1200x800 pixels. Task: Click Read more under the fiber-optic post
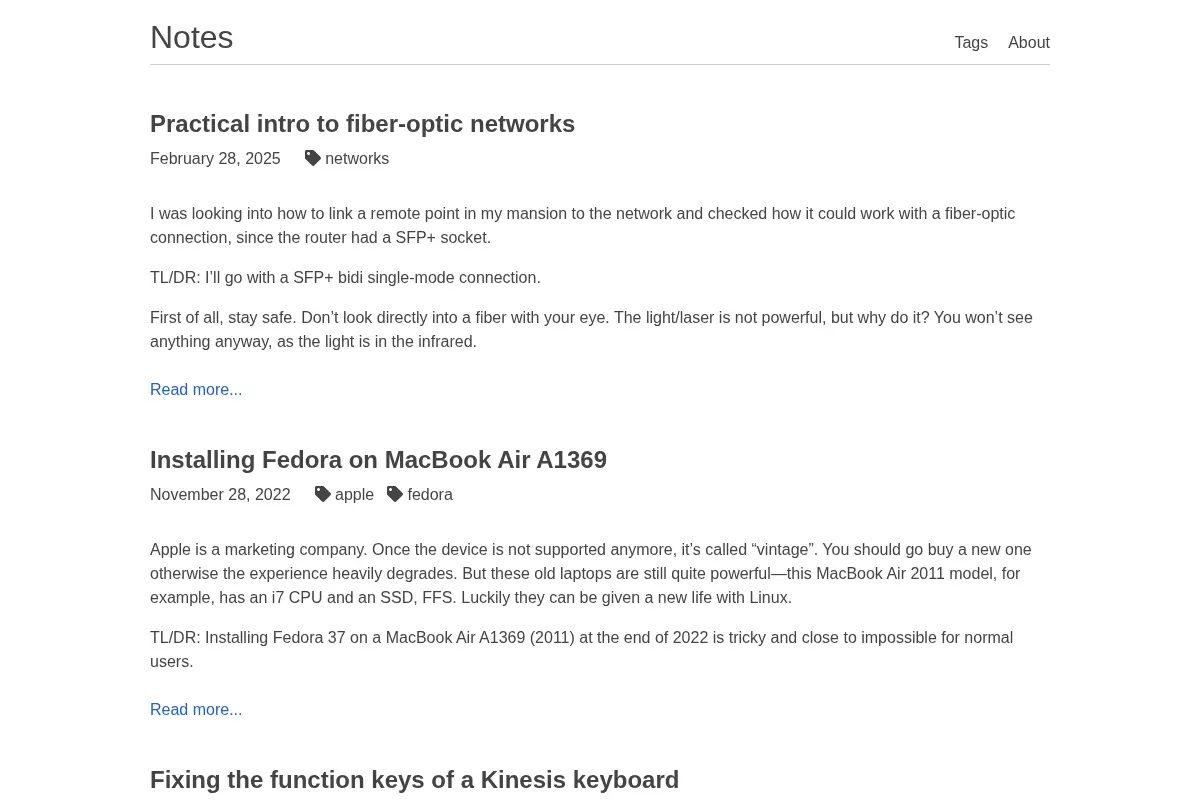click(x=196, y=389)
